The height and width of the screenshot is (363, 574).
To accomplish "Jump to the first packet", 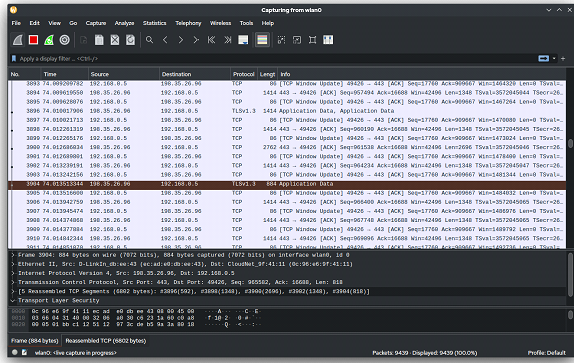I will pos(212,40).
